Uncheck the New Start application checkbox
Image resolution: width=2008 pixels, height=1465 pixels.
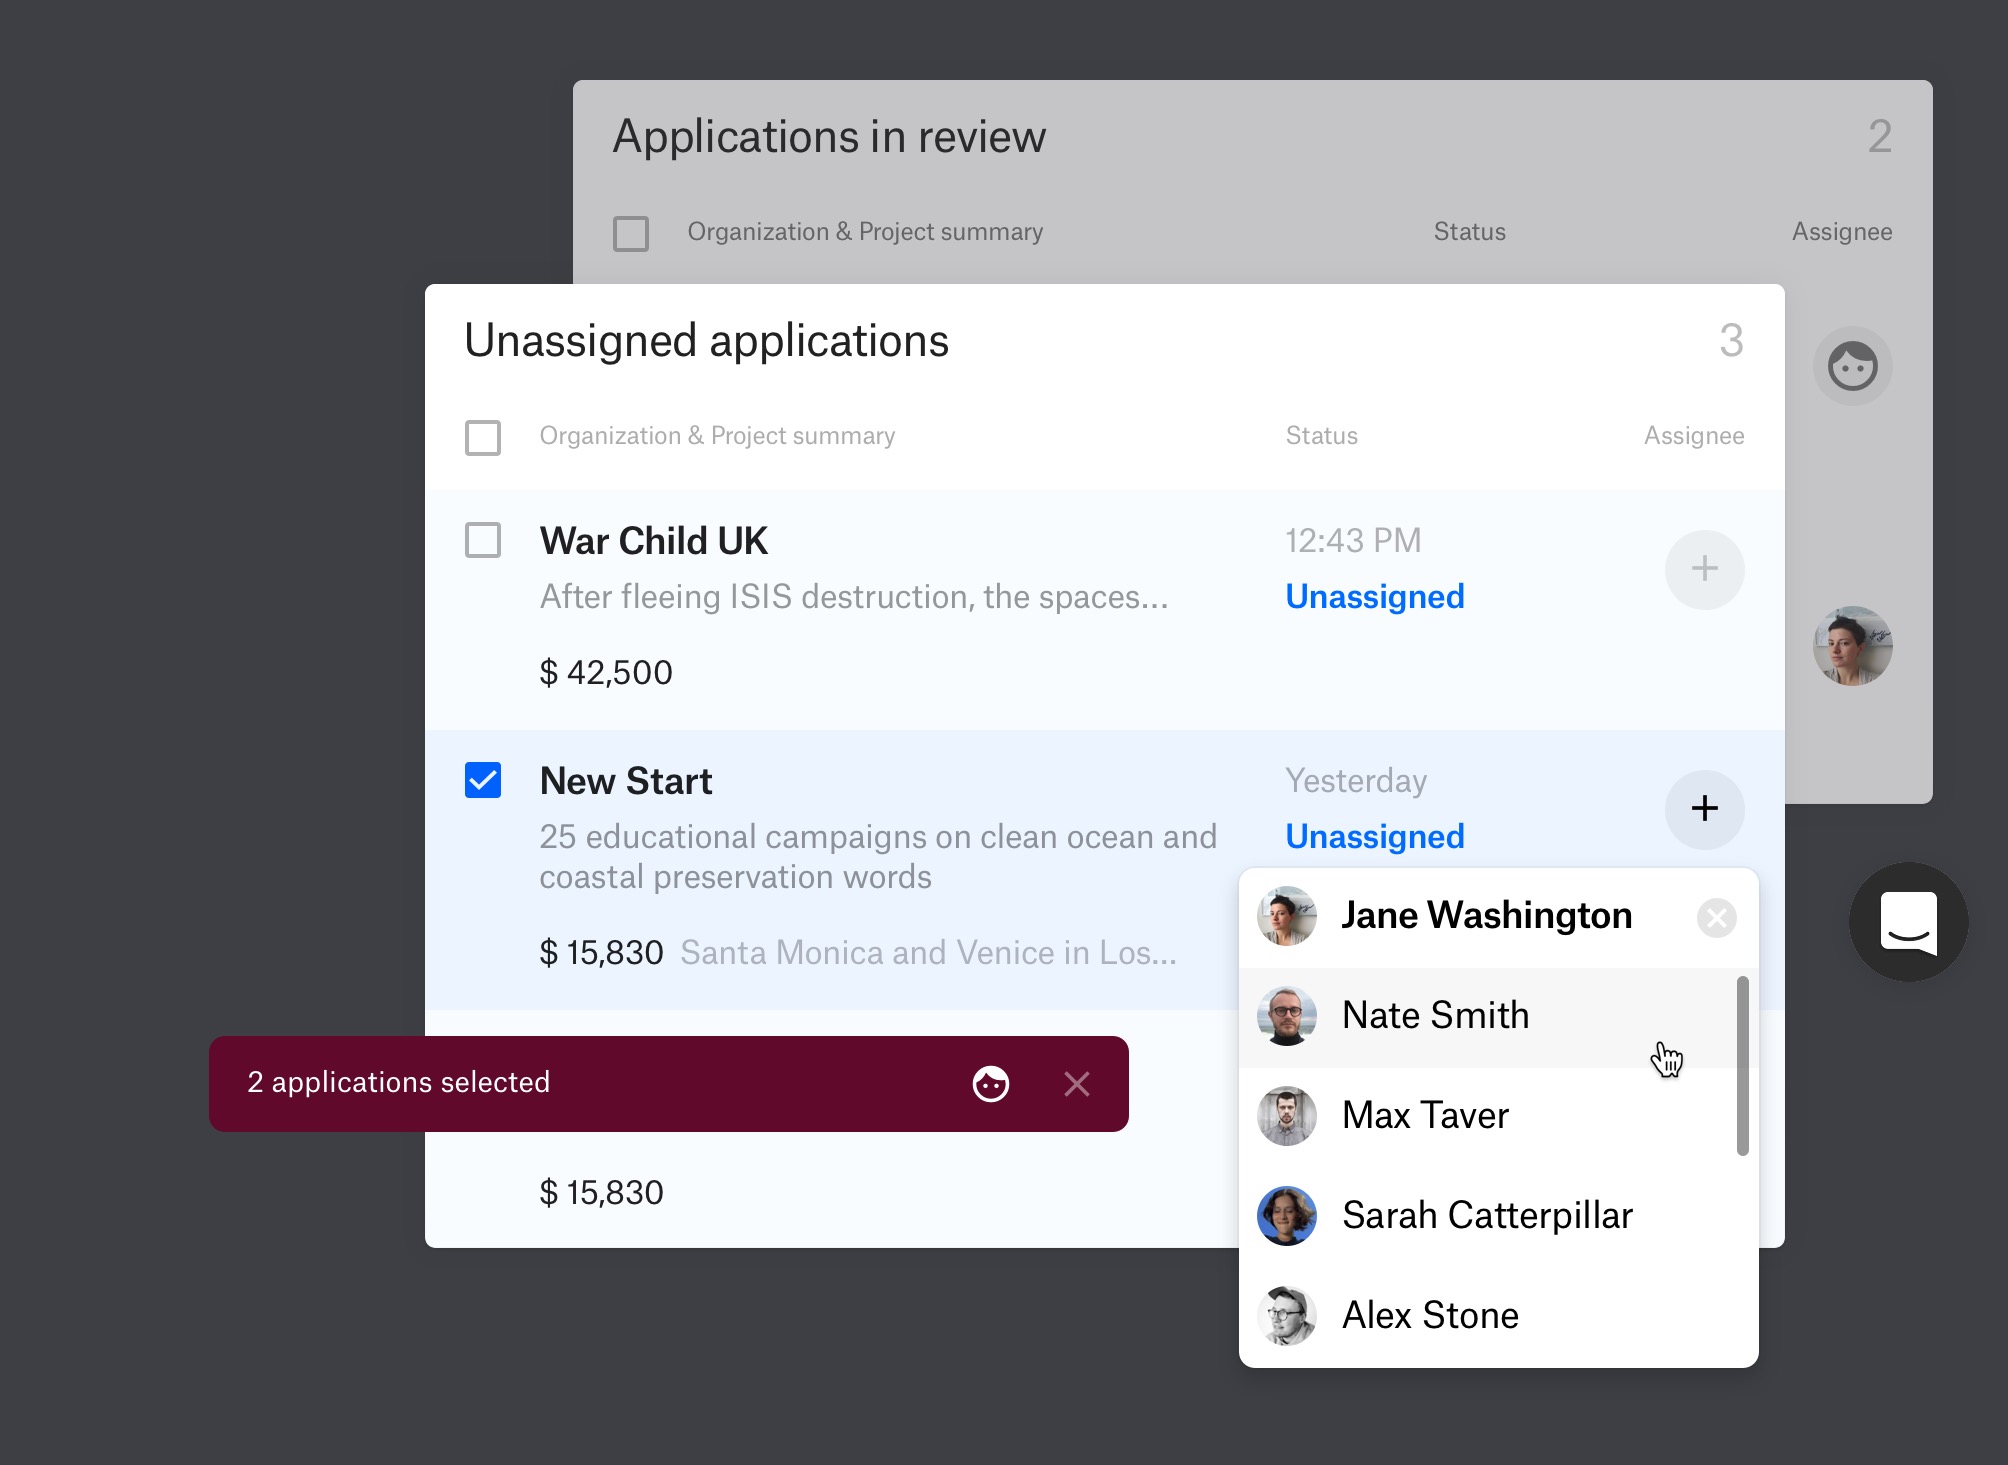[x=483, y=780]
